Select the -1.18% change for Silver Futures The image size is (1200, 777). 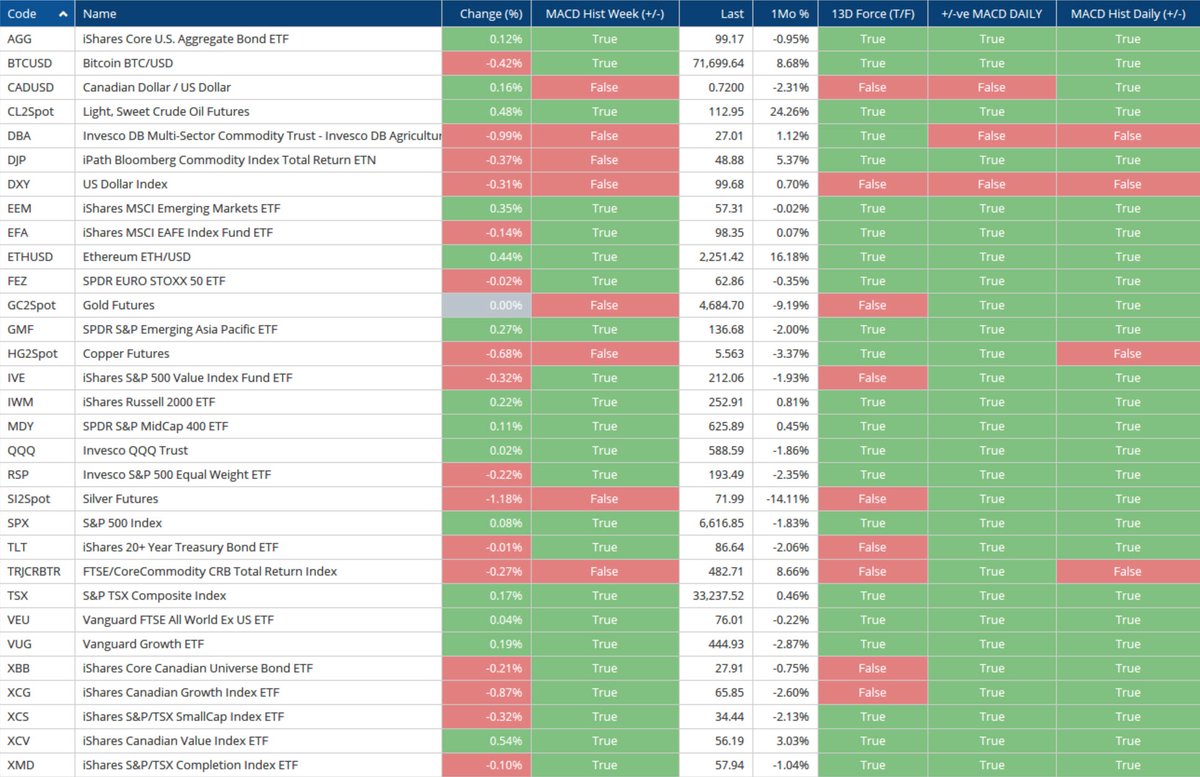point(487,498)
